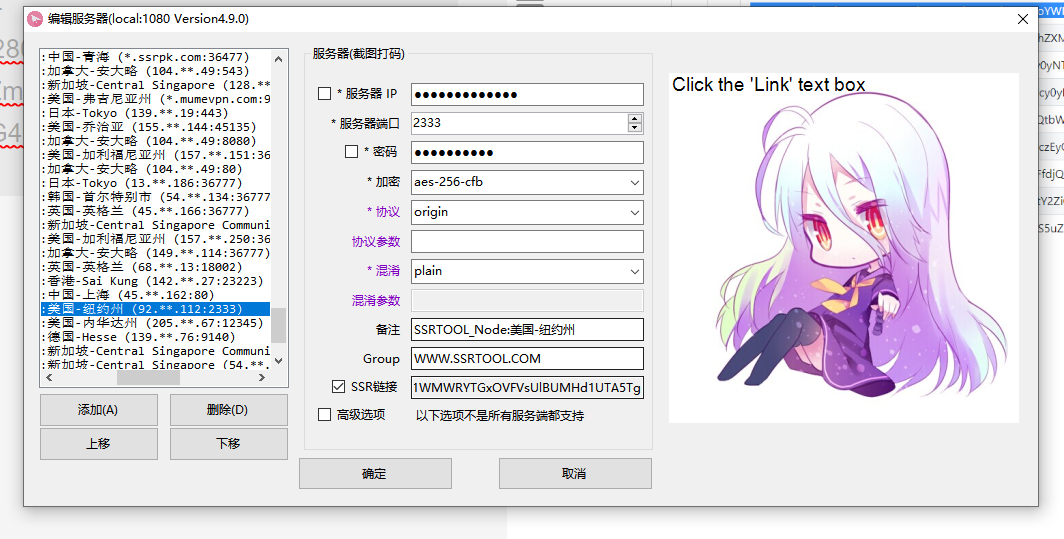Click the ShadowsocksR app icon in title bar
The height and width of the screenshot is (539, 1064).
pyautogui.click(x=35, y=19)
